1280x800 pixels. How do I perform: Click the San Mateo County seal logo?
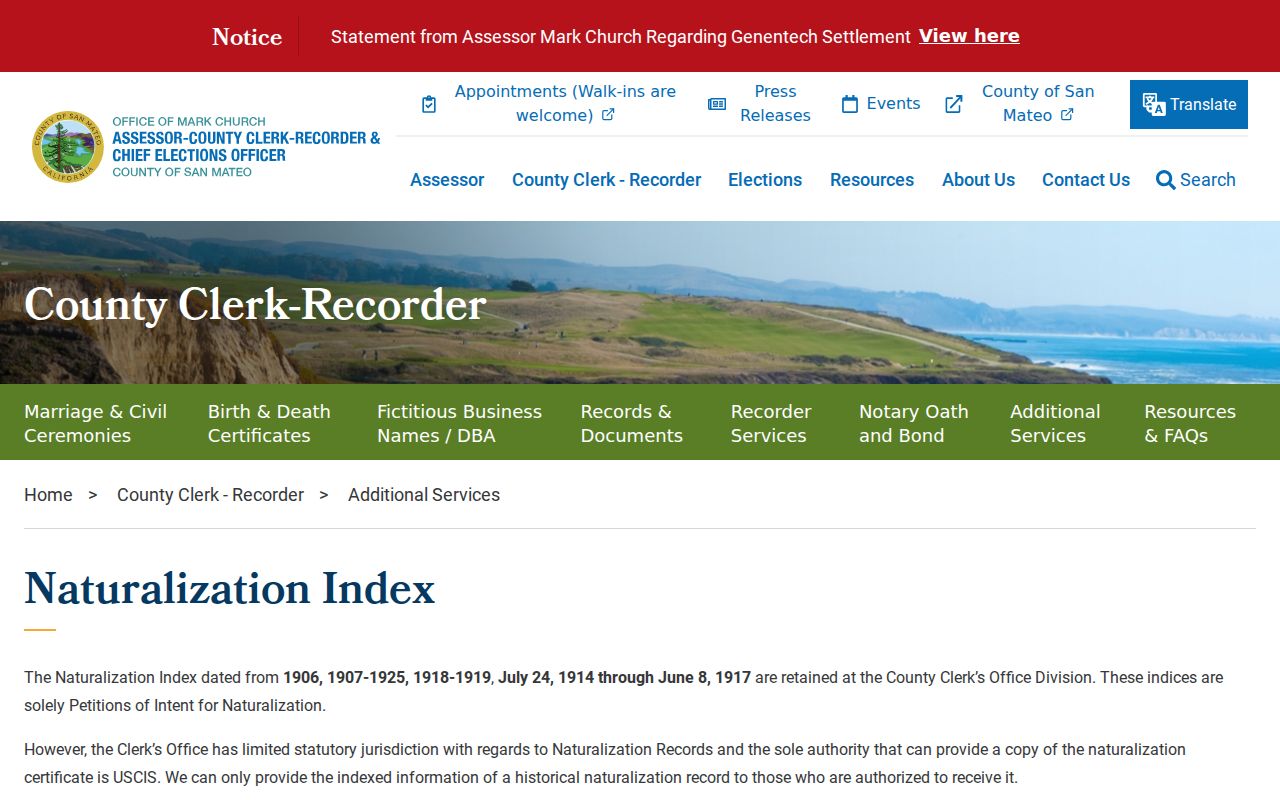[x=68, y=146]
